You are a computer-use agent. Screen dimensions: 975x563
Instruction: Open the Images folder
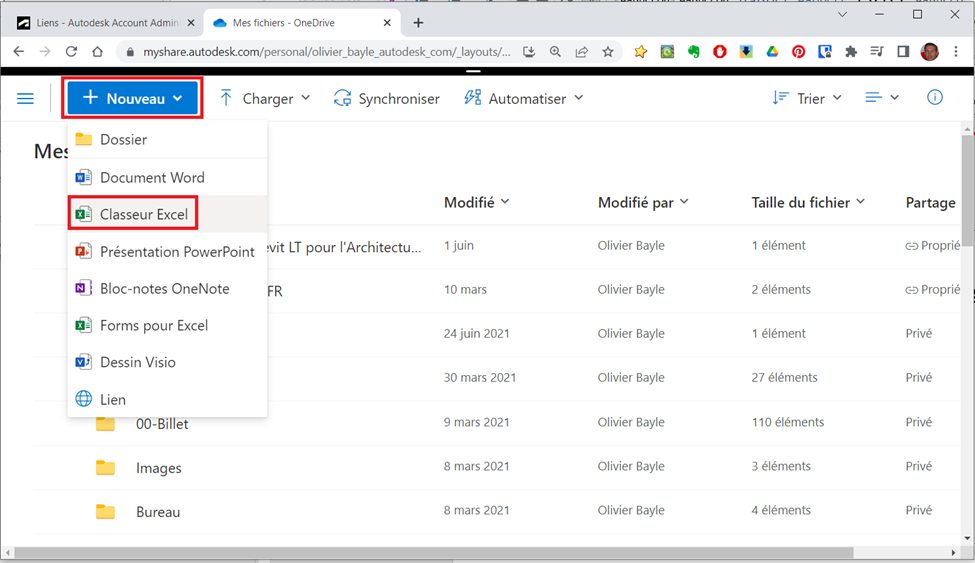pos(159,468)
